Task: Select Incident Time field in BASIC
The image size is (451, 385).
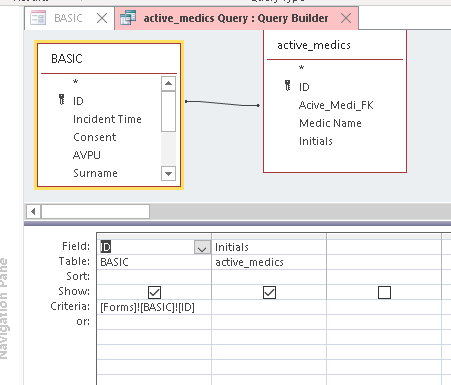Action: [107, 119]
